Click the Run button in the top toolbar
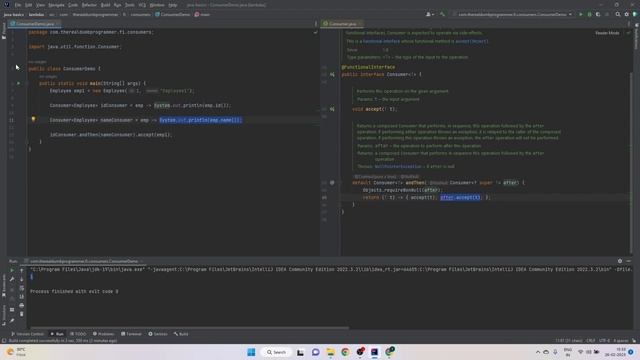The image size is (640, 360). (x=580, y=14)
